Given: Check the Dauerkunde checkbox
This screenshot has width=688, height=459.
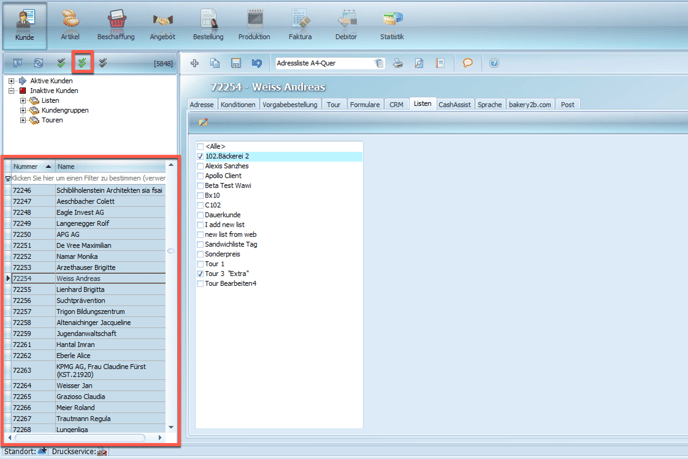Looking at the screenshot, I should click(x=201, y=215).
